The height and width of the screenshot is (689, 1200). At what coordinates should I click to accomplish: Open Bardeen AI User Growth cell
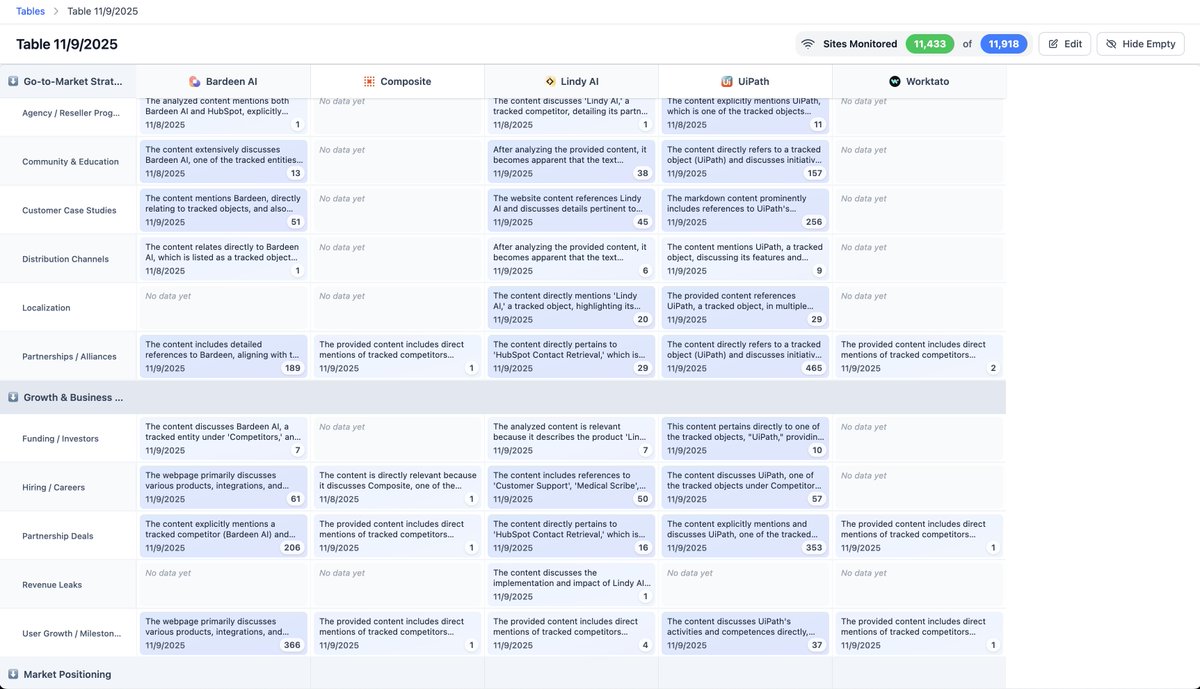click(223, 633)
